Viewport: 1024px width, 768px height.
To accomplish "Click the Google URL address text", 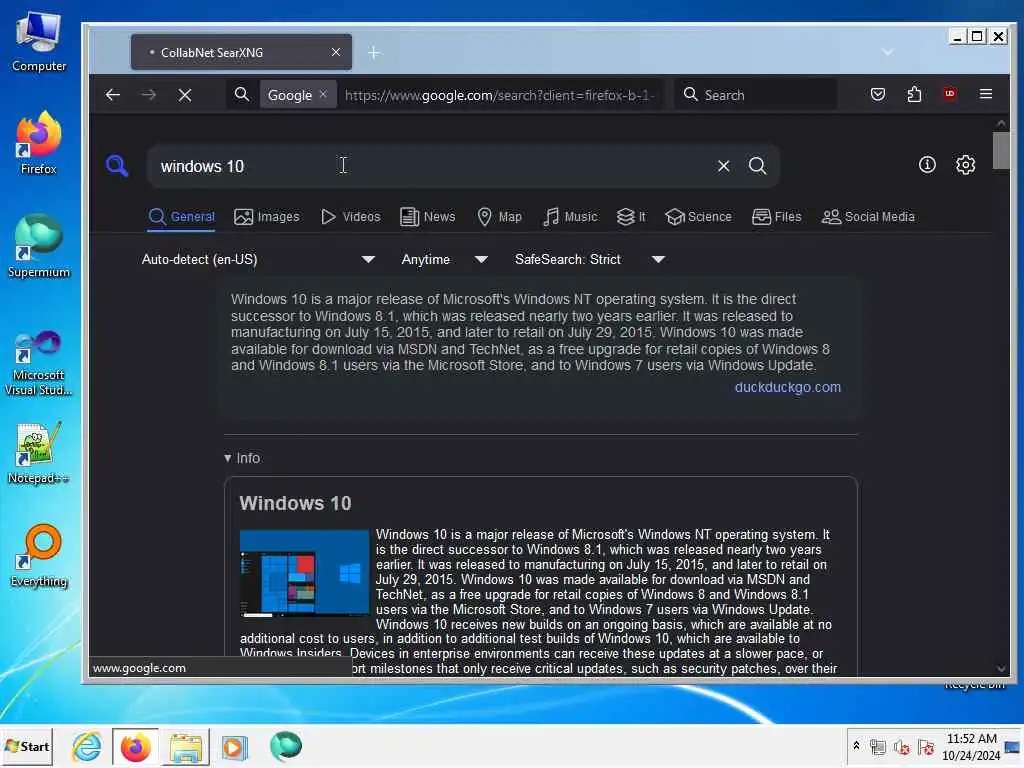I will click(x=499, y=95).
